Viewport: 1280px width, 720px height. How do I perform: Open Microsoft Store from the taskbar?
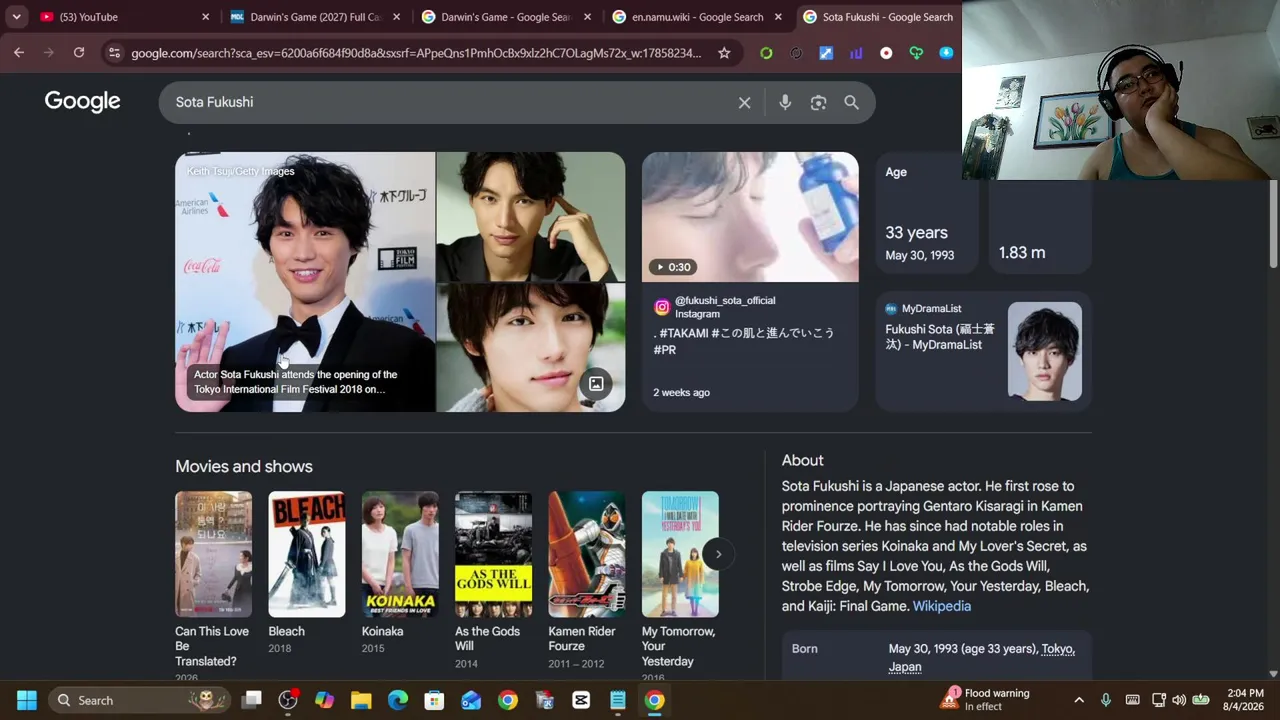coord(434,700)
